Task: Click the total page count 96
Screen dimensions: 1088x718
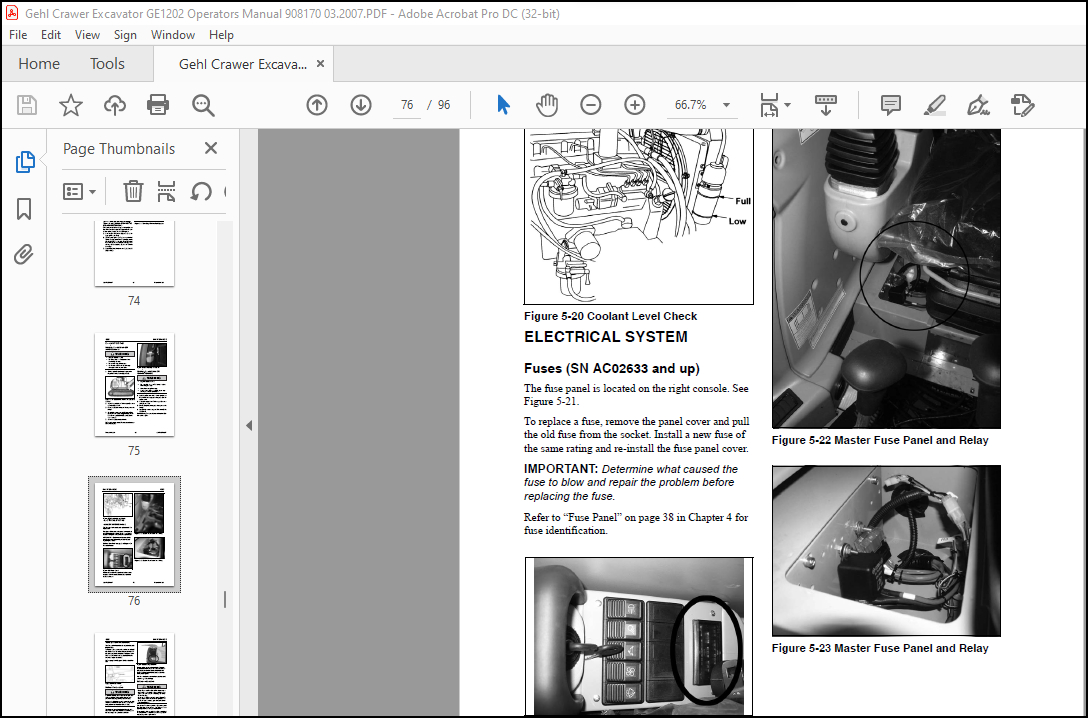Action: (444, 105)
